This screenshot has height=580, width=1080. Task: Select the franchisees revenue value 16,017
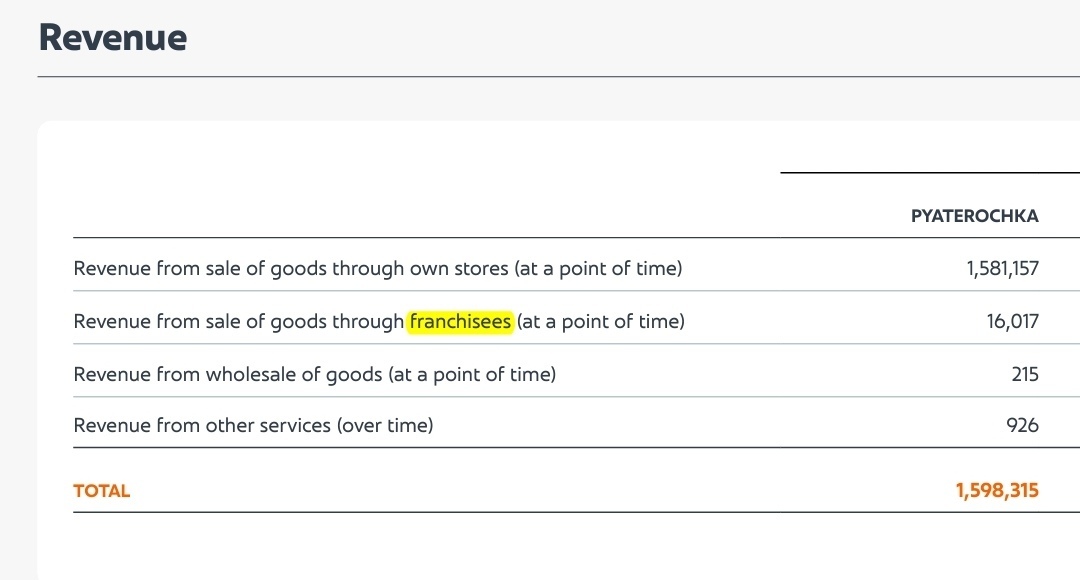(1012, 322)
